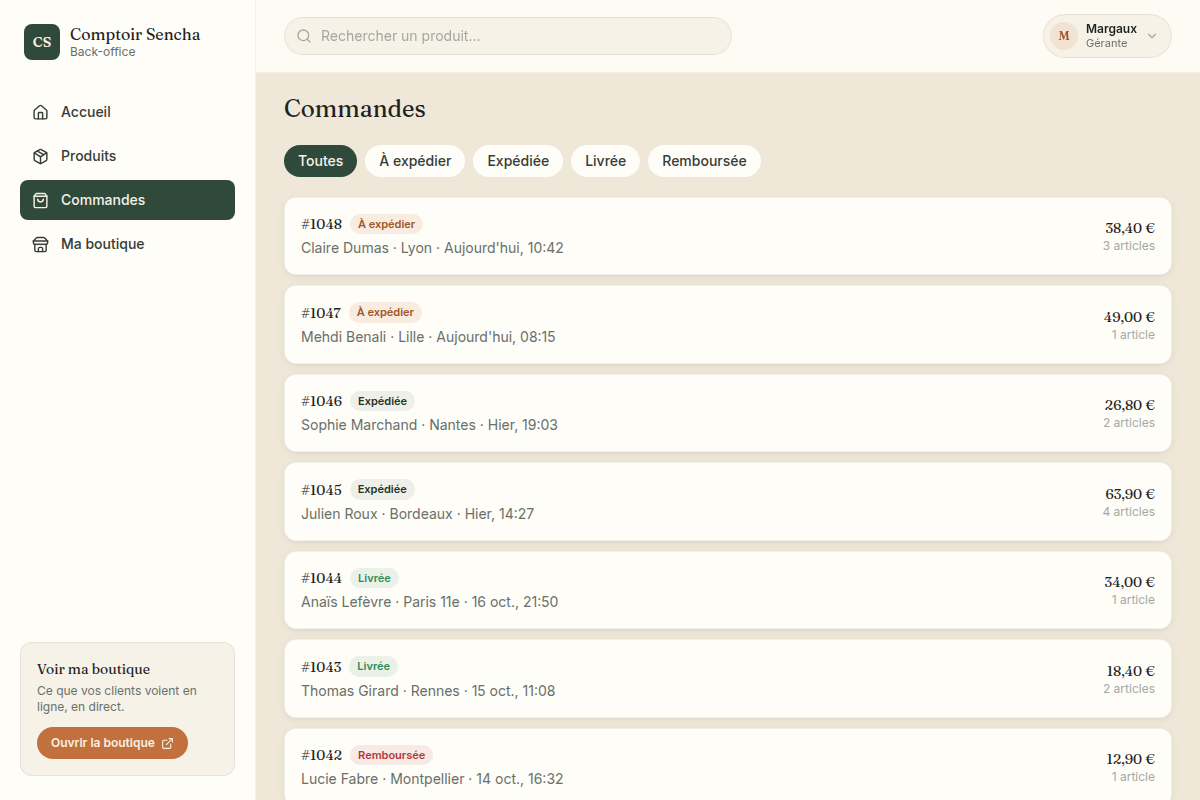Click the 63,90 € order total

pyautogui.click(x=1130, y=494)
